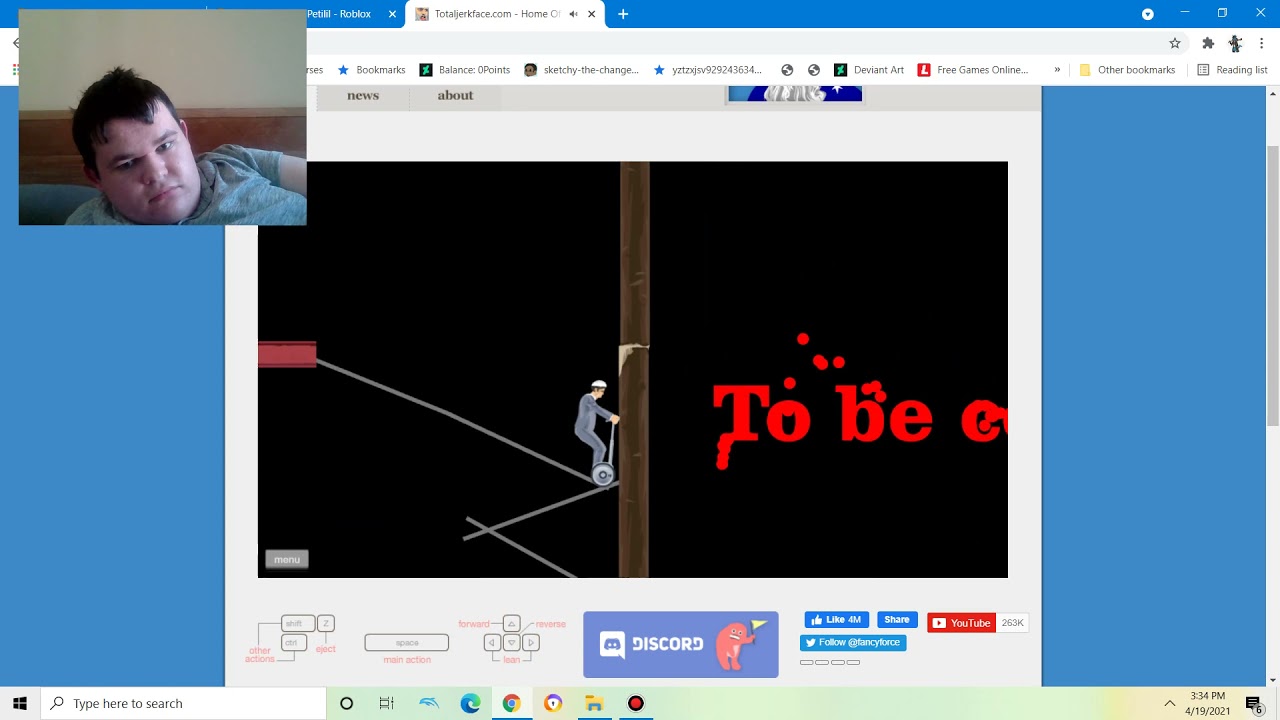This screenshot has height=720, width=1280.
Task: Click the shift key control graphic
Action: [x=298, y=623]
